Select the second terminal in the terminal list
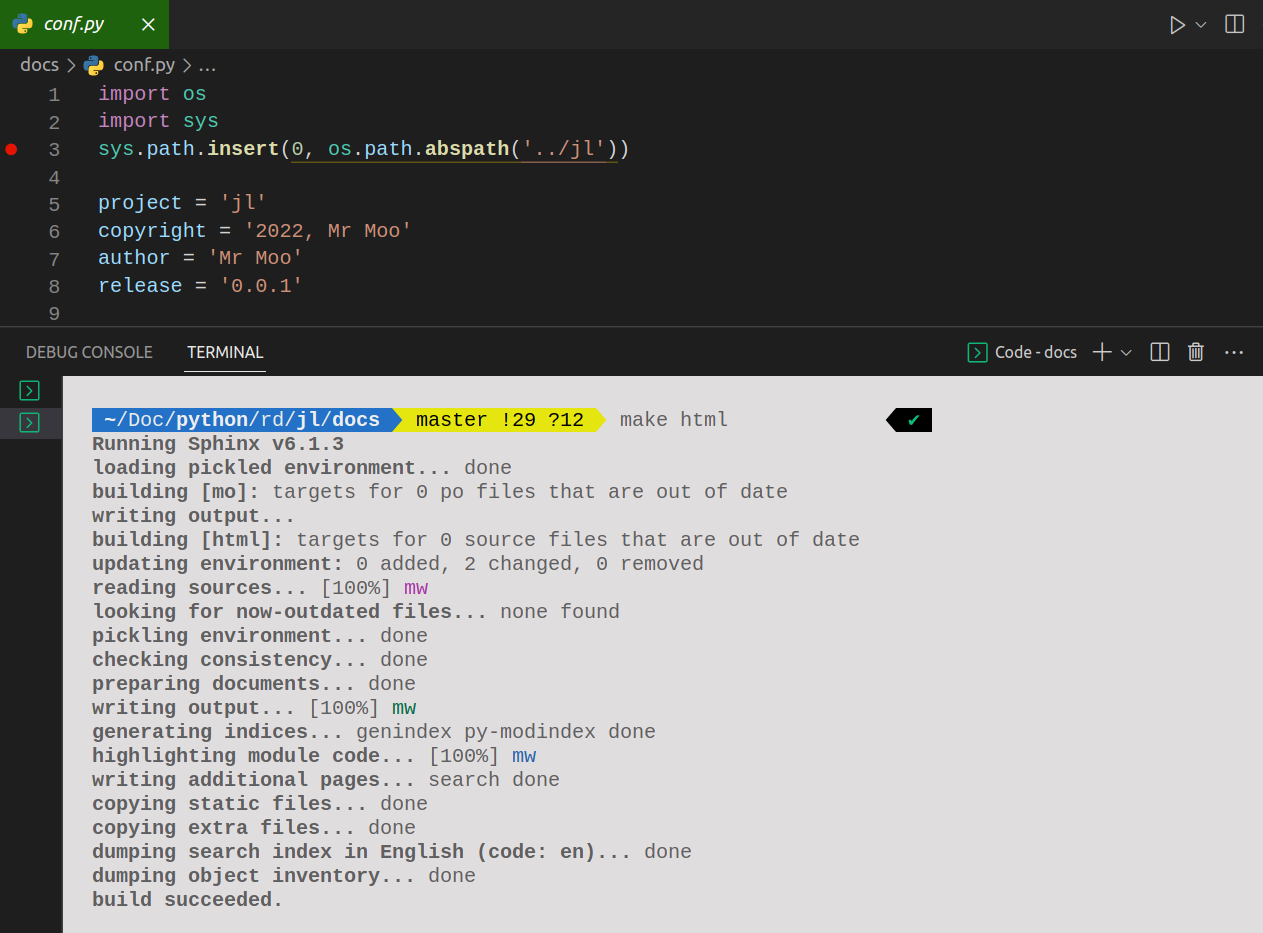Image resolution: width=1263 pixels, height=933 pixels. 29,423
